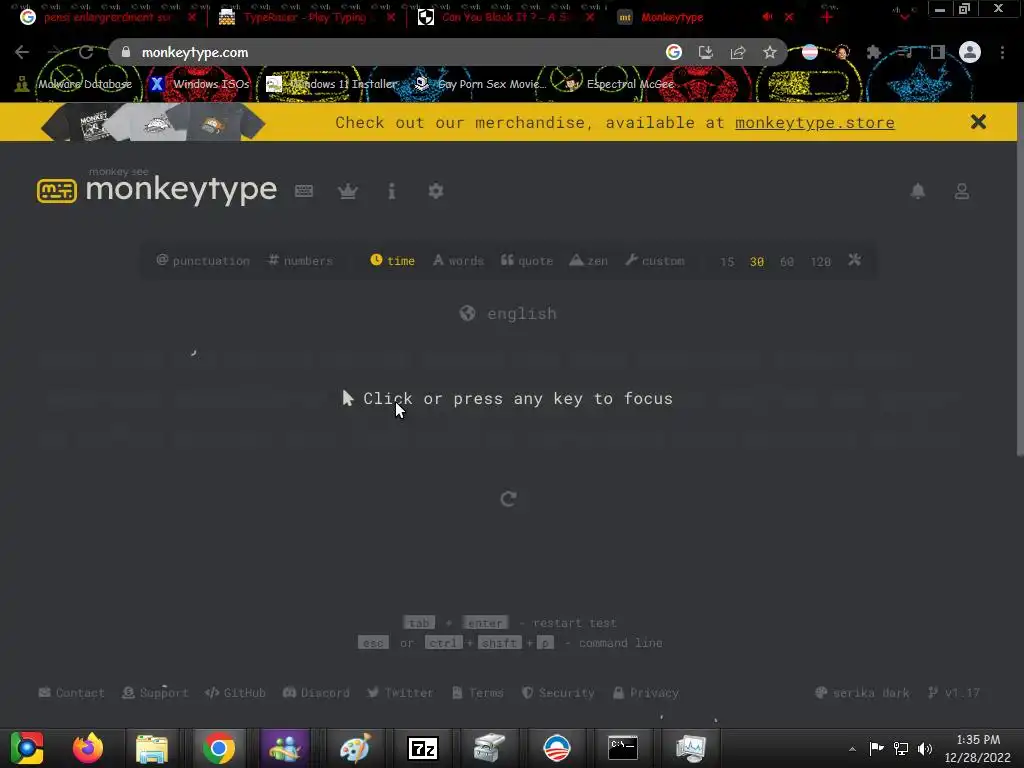Open the notifications bell icon
The width and height of the screenshot is (1024, 768).
tap(918, 191)
